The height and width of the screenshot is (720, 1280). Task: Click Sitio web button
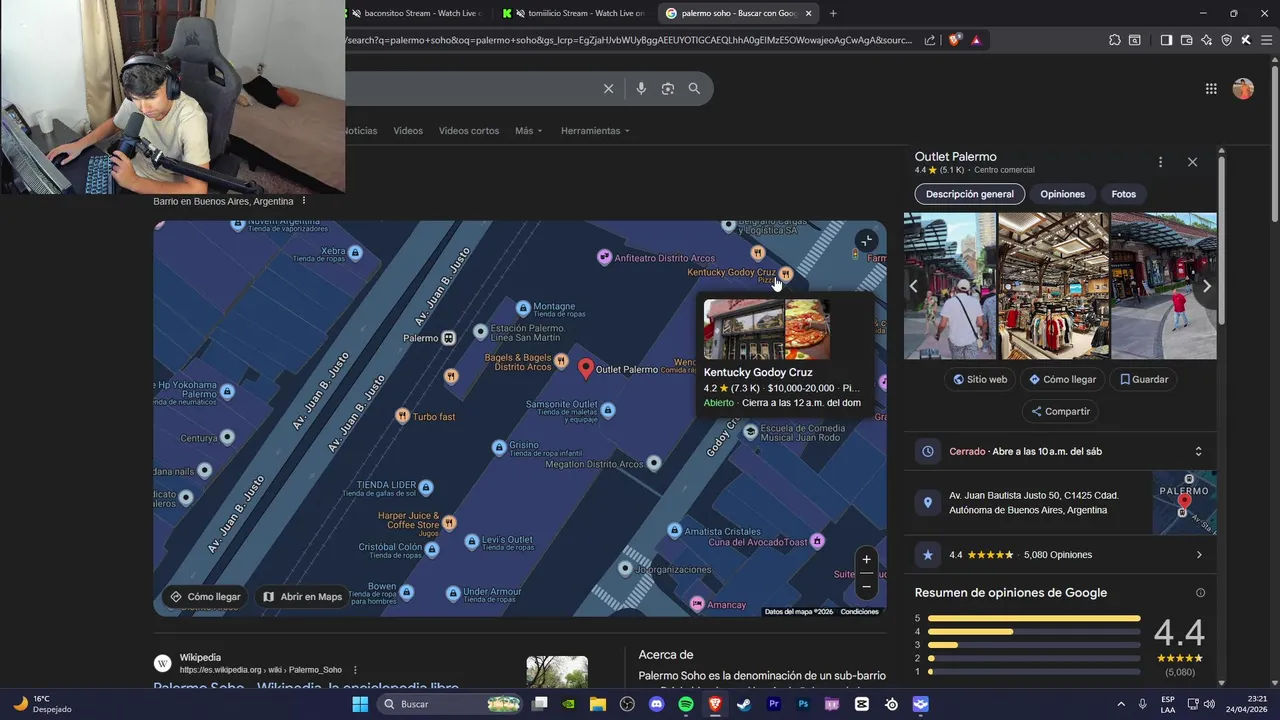click(x=980, y=380)
